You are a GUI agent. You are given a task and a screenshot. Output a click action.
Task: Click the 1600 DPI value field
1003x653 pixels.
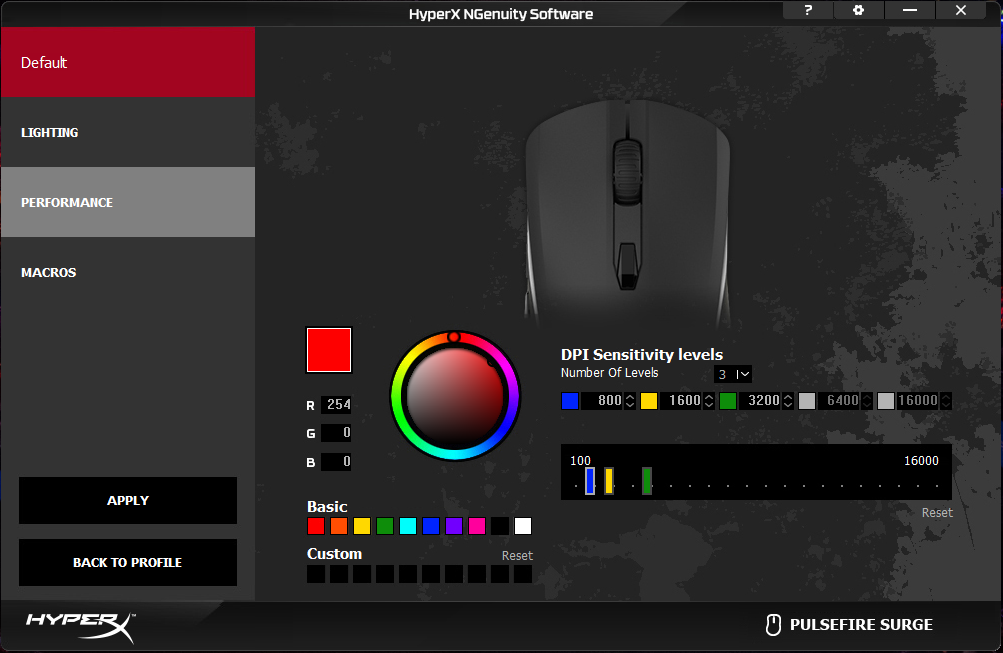681,401
